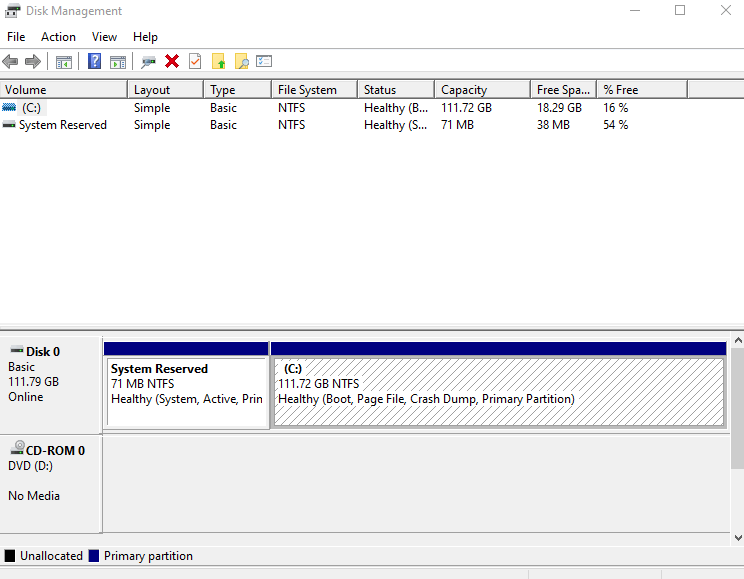Toggle the Show/Hide Action Pane icon
This screenshot has width=744, height=579.
tap(118, 62)
